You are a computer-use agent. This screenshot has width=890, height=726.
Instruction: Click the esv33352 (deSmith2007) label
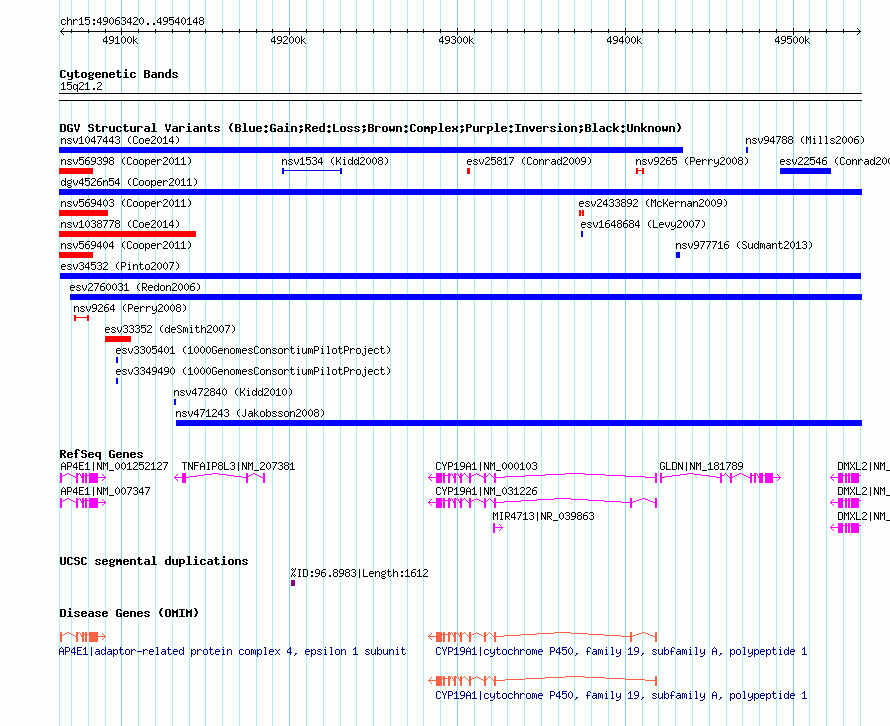pyautogui.click(x=170, y=329)
